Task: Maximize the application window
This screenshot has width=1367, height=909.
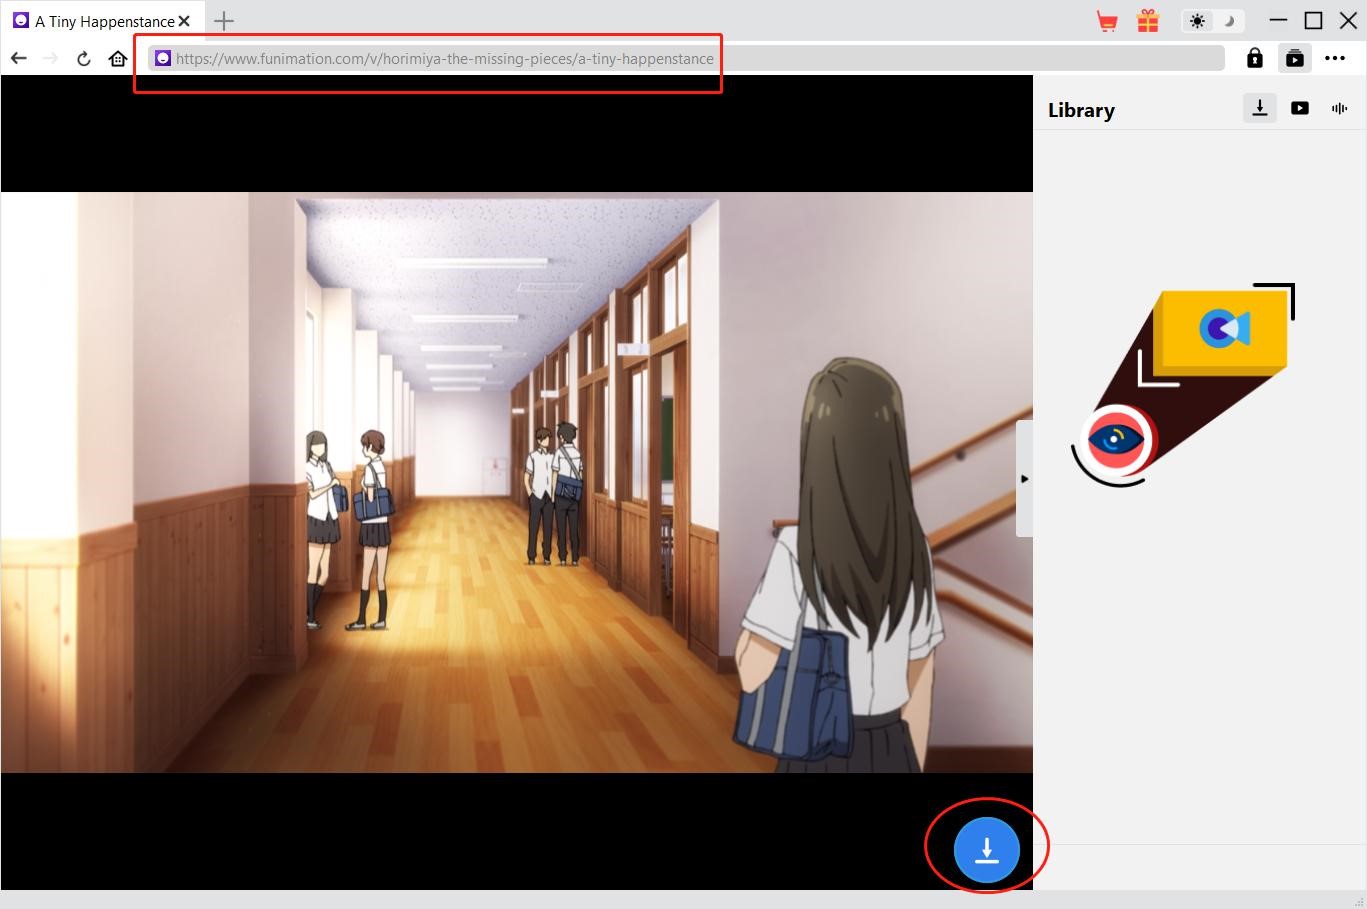Action: (1313, 21)
